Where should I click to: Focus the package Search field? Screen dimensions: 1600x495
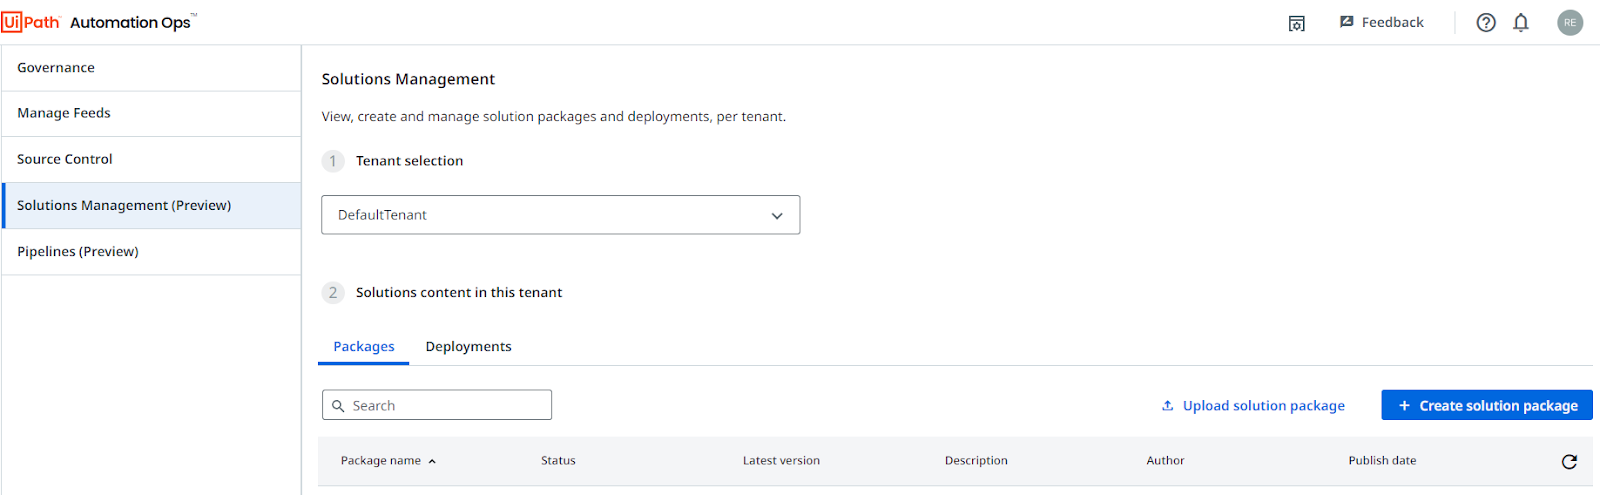437,405
